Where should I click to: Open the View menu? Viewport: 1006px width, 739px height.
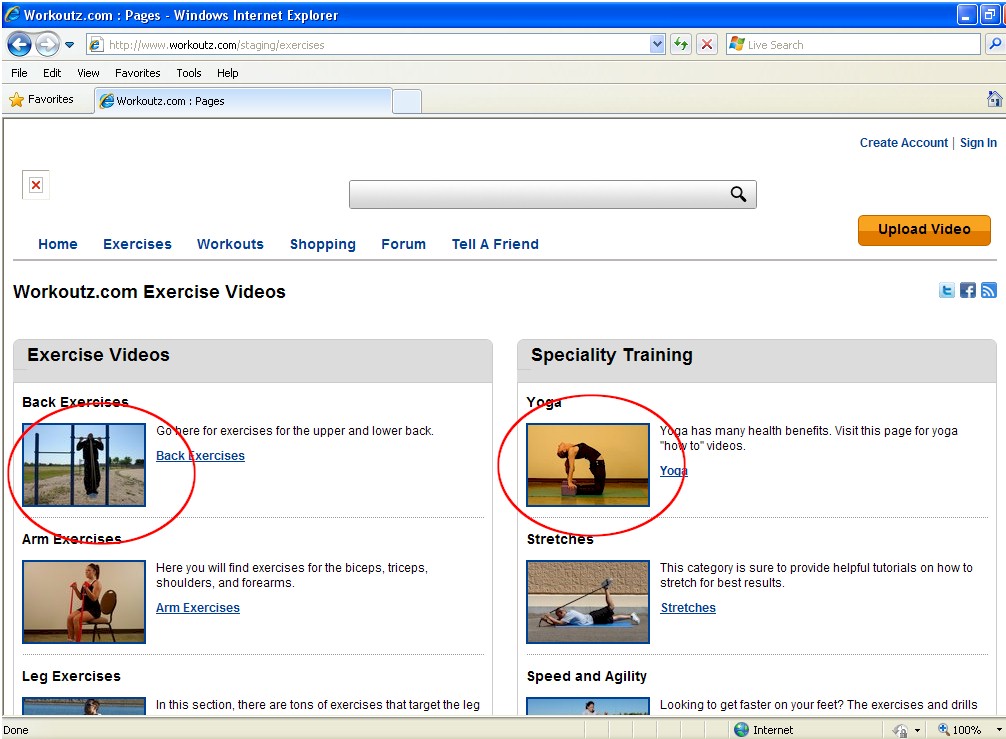[88, 73]
